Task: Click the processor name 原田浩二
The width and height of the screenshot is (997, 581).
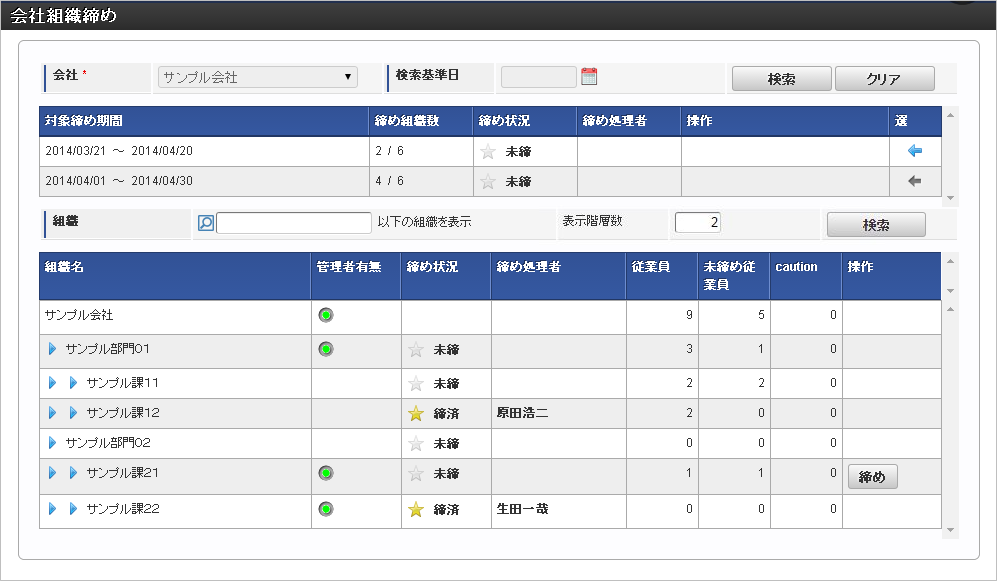Action: 522,413
